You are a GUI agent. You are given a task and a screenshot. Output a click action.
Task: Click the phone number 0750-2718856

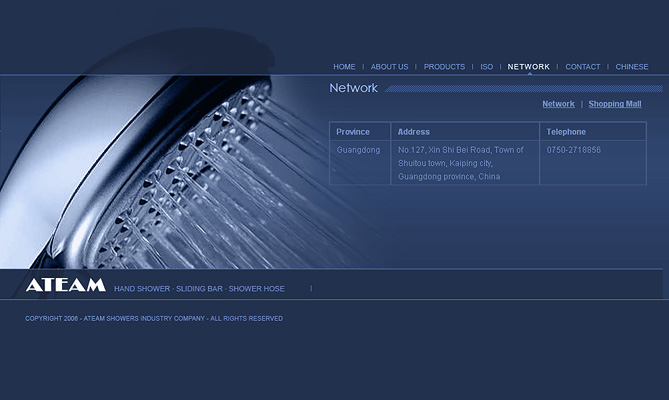pos(574,150)
